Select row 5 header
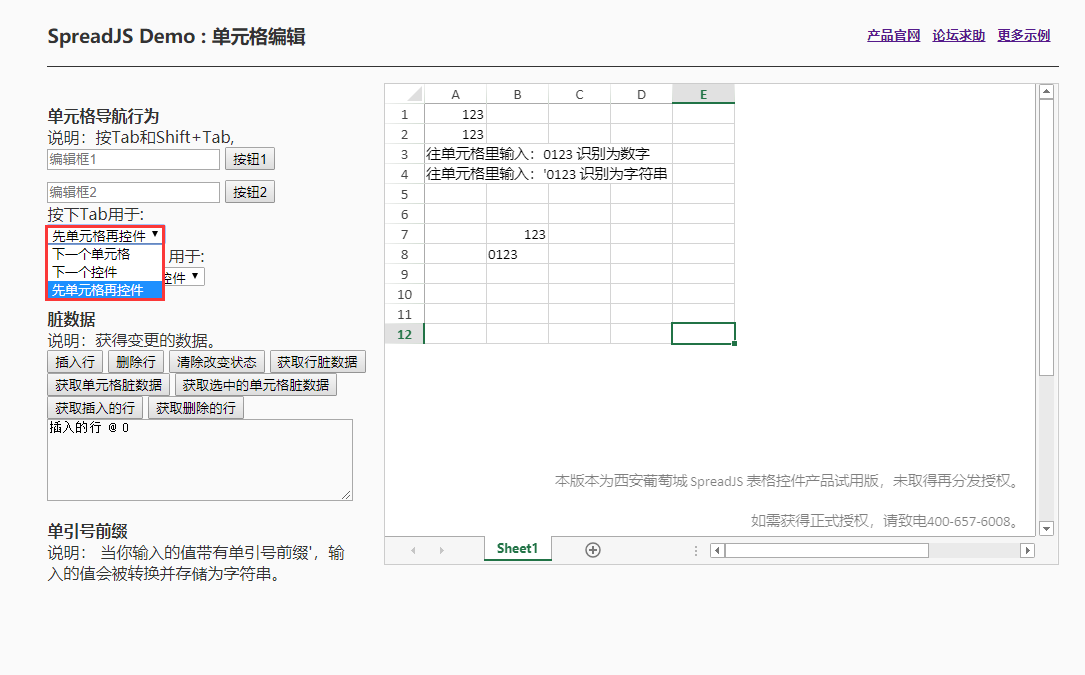Screen dimensions: 1085x675 point(405,194)
